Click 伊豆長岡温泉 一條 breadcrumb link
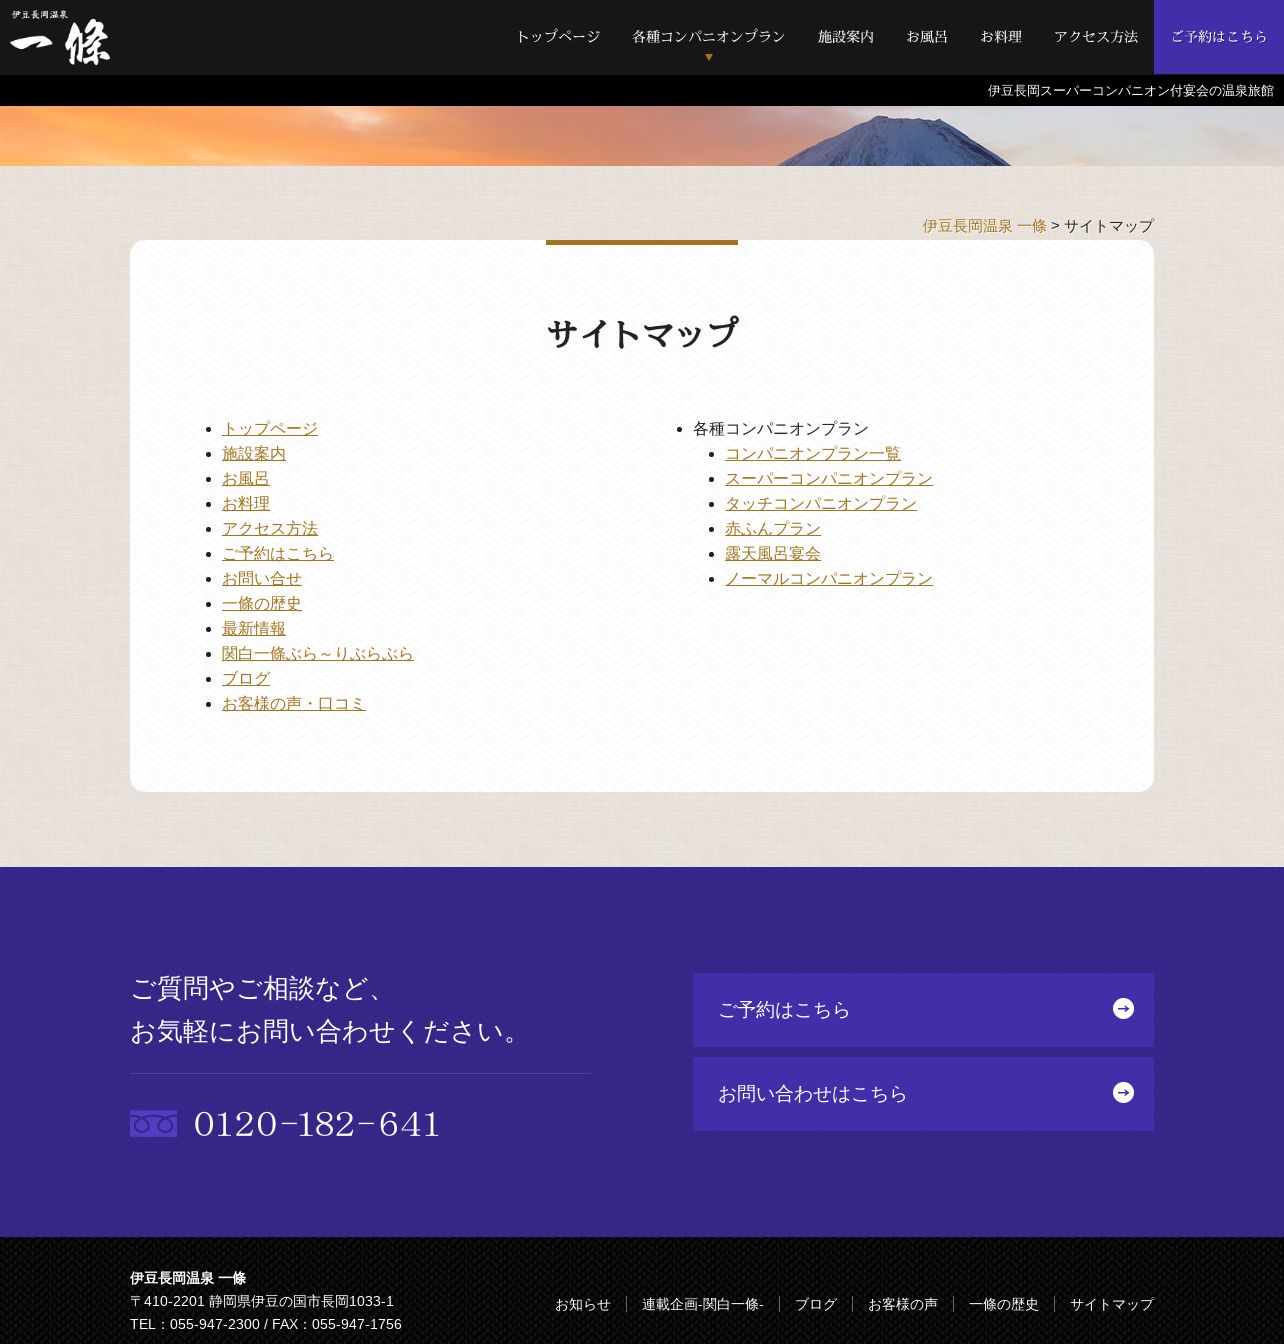The height and width of the screenshot is (1344, 1284). pos(984,226)
